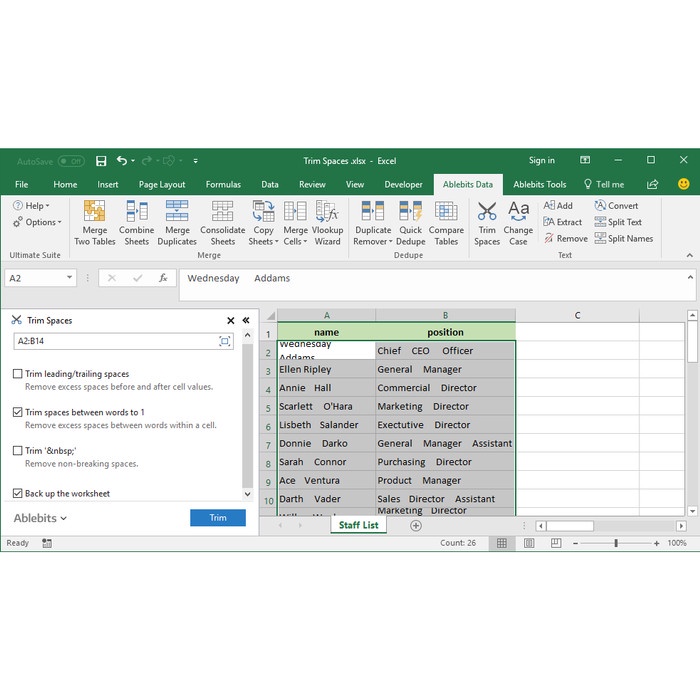
Task: Add a new sheet with plus icon
Action: (x=416, y=525)
